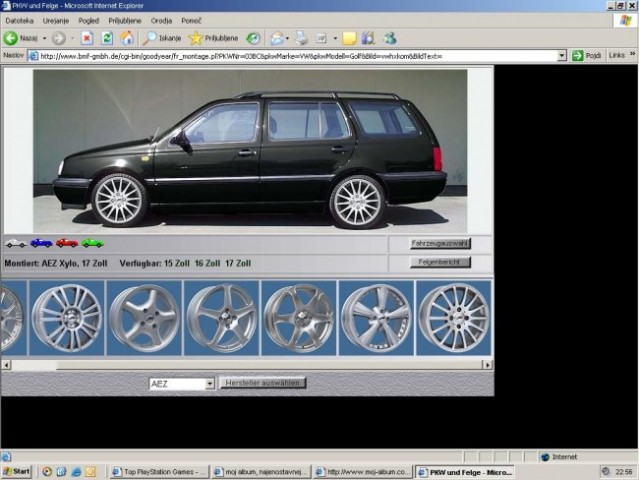Screen dimensions: 639x480
Task: Click PKW und Felge taskbar button
Action: tap(465, 472)
